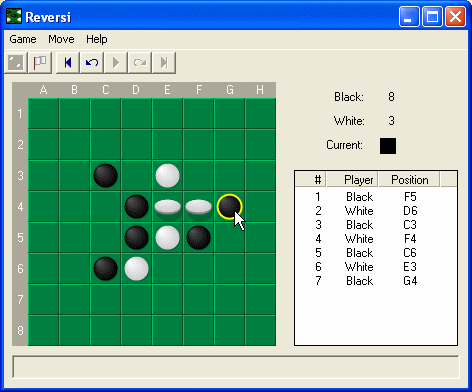Select move 3 position 'C3' in list
The height and width of the screenshot is (392, 472).
(x=410, y=225)
